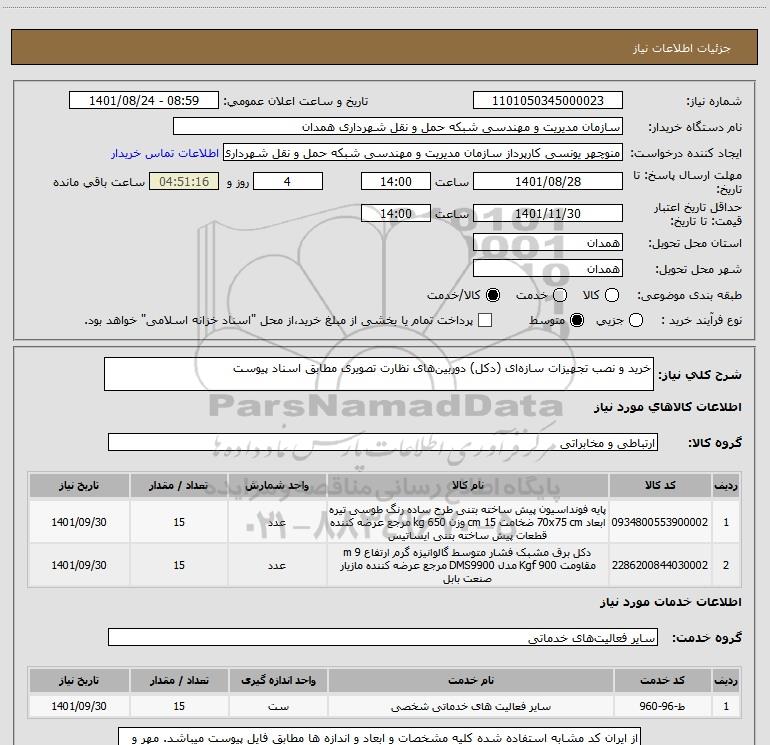Click the announcement date field 1401/08/24 - 08:59

pyautogui.click(x=144, y=101)
